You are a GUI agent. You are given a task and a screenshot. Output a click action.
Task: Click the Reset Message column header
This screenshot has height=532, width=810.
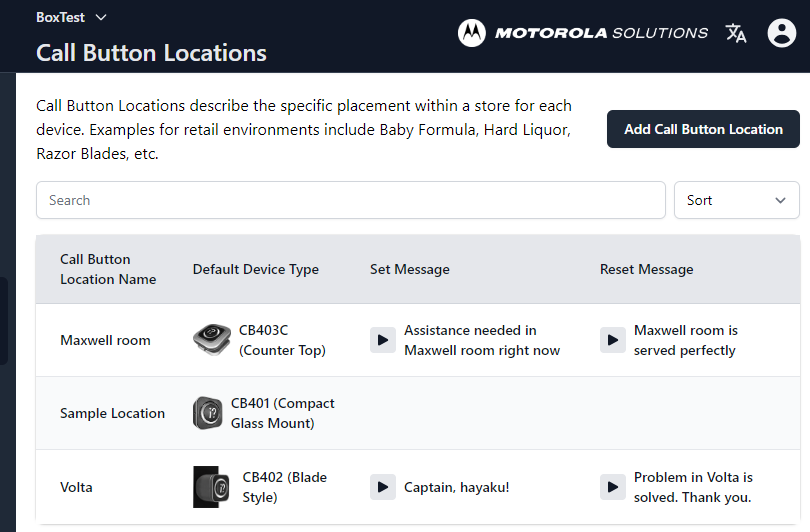[x=646, y=269]
